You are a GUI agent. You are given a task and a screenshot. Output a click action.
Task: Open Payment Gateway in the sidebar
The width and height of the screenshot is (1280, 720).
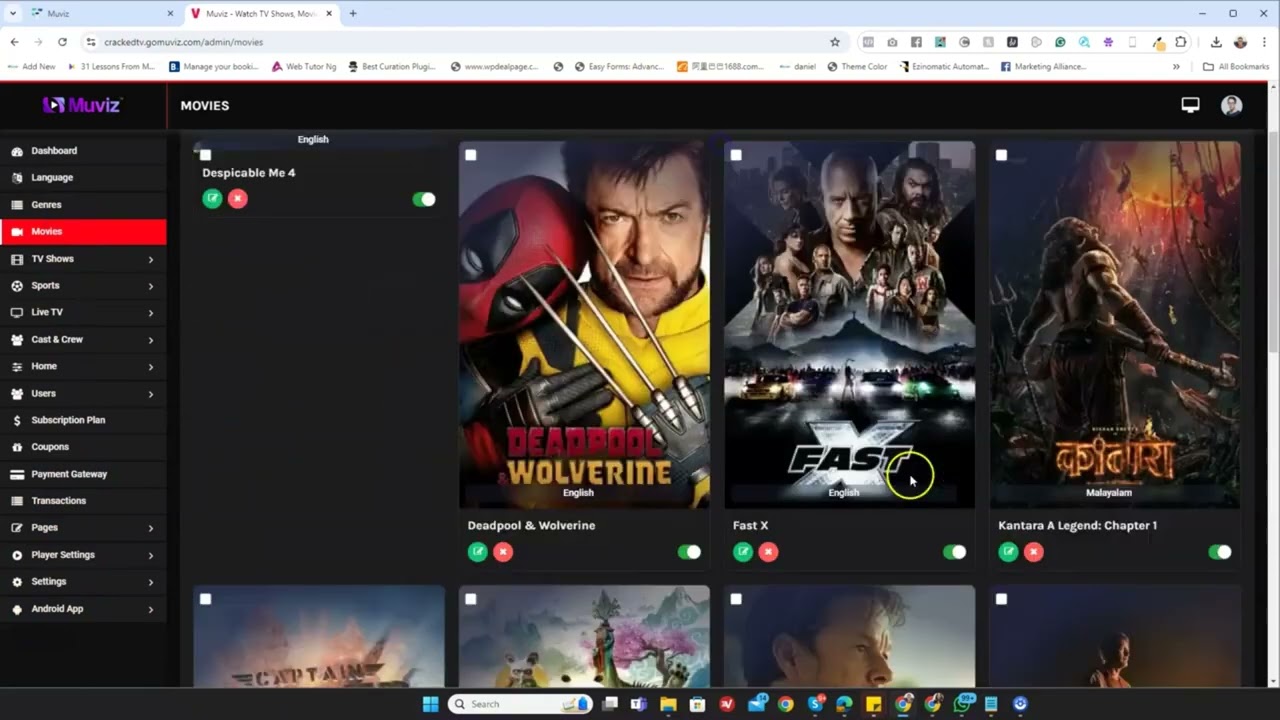tap(83, 474)
